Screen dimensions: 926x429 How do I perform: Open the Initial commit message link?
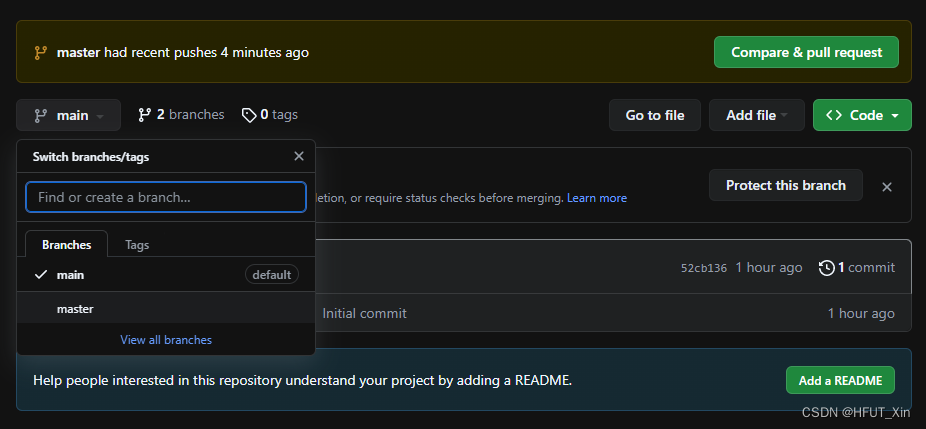point(364,313)
